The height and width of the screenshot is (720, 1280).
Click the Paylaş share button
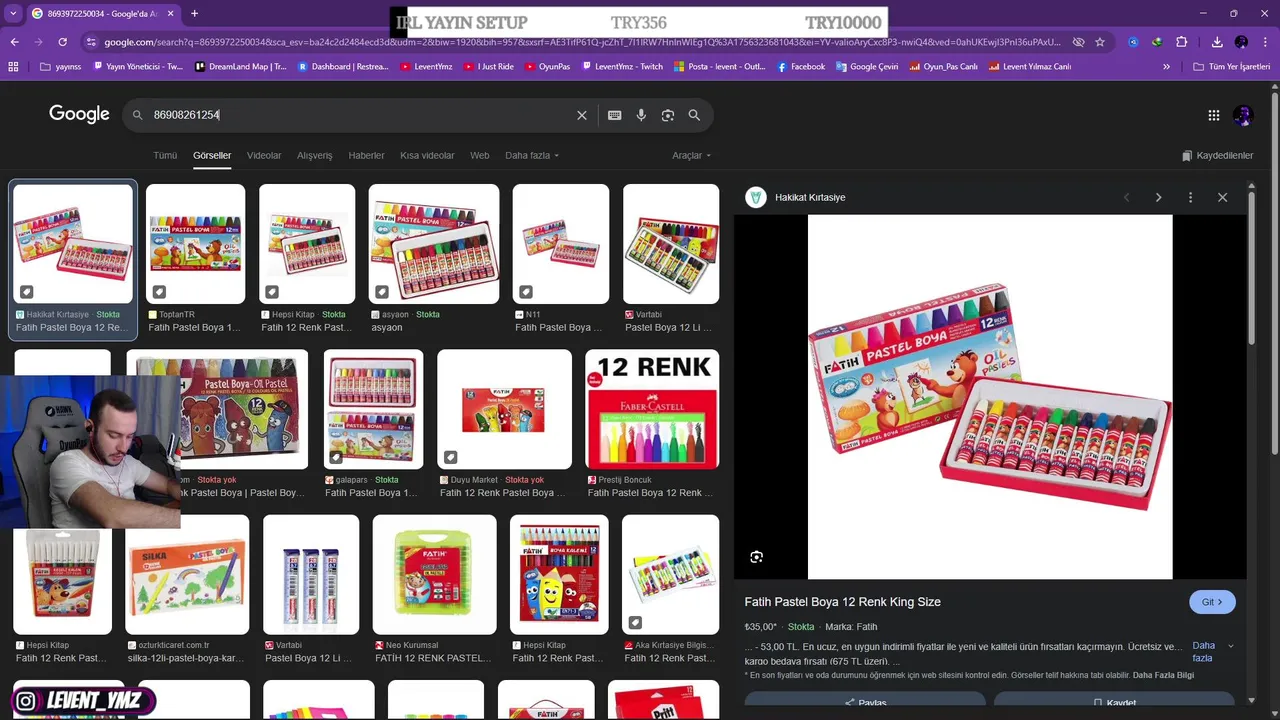[x=865, y=702]
